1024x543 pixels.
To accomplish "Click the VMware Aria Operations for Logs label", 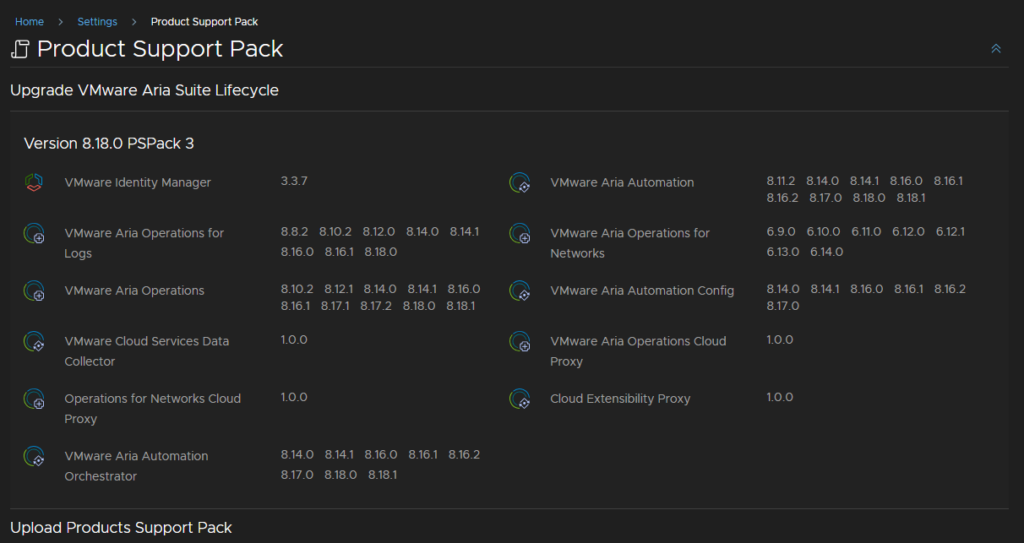I will [x=144, y=243].
